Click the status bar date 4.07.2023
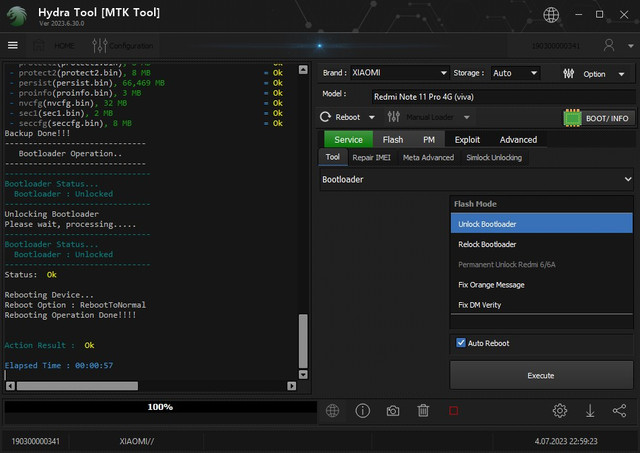This screenshot has width=640, height=453. coord(566,441)
